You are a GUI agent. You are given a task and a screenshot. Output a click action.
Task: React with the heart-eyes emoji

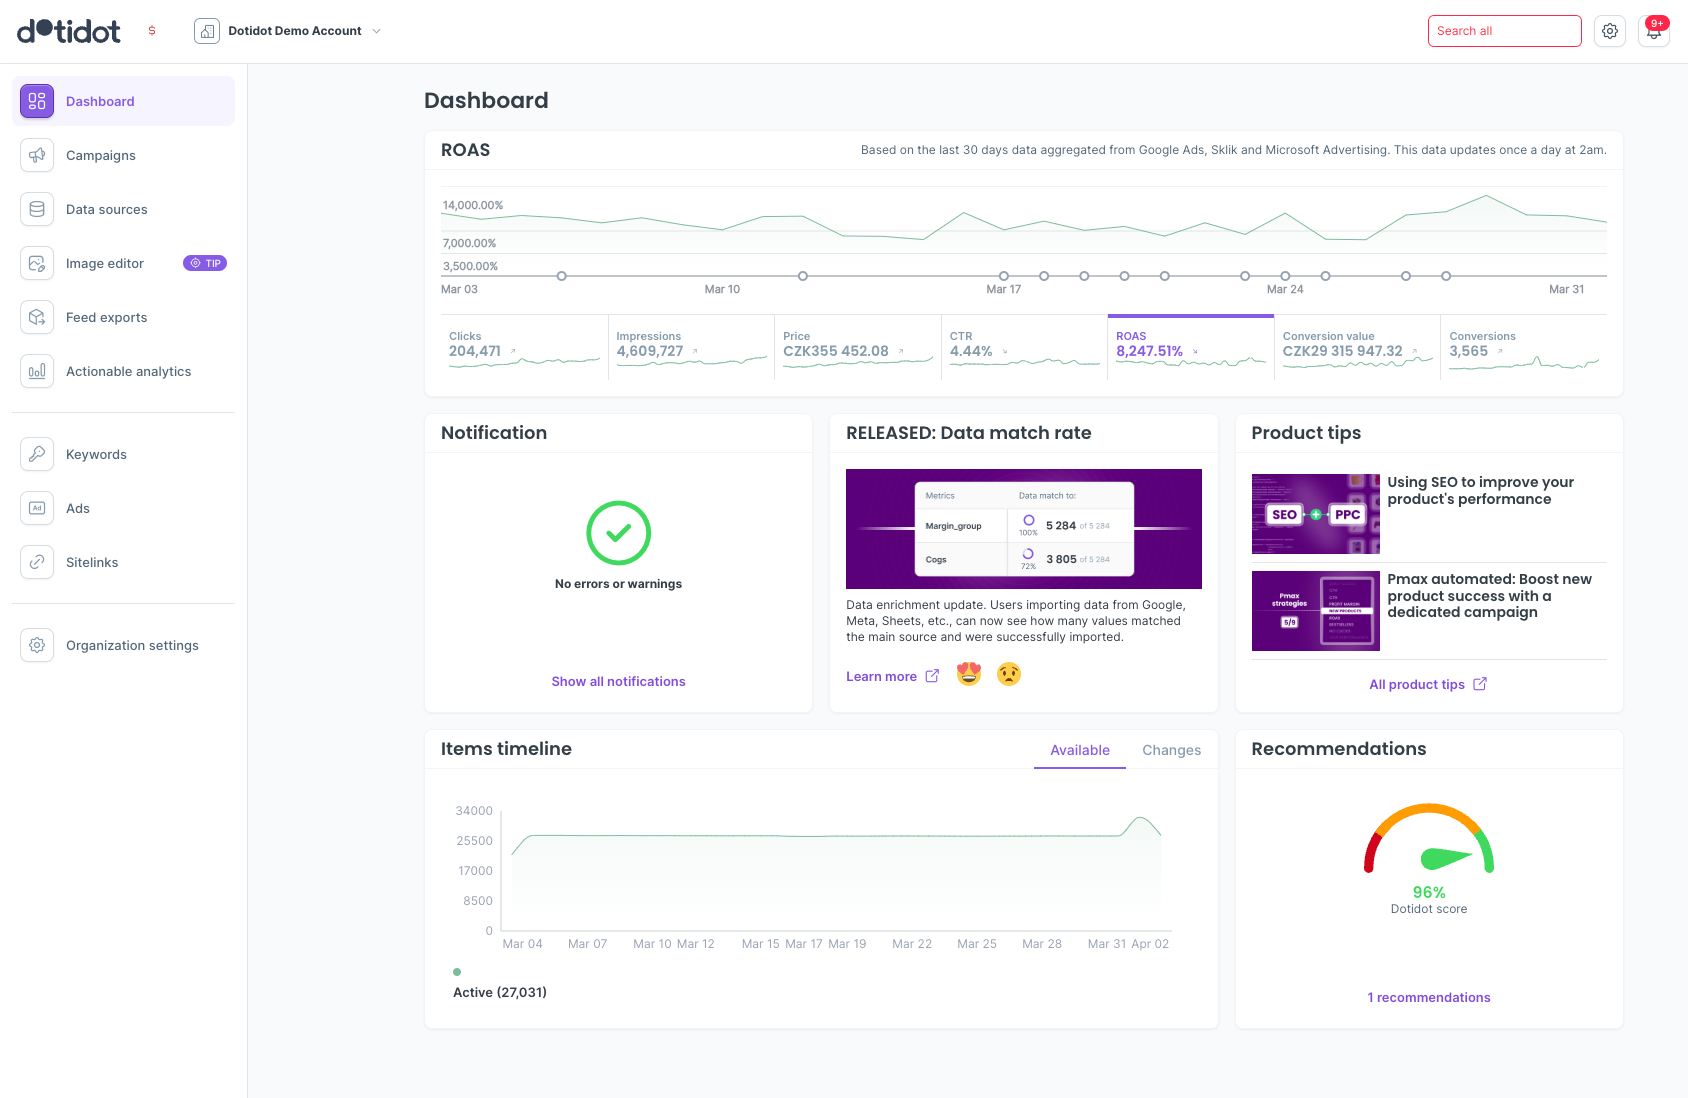(x=968, y=675)
